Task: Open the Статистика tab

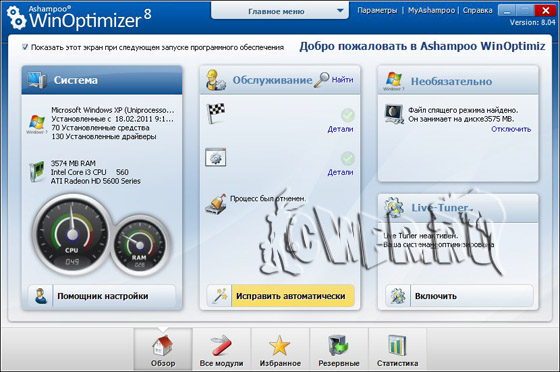Action: (397, 348)
